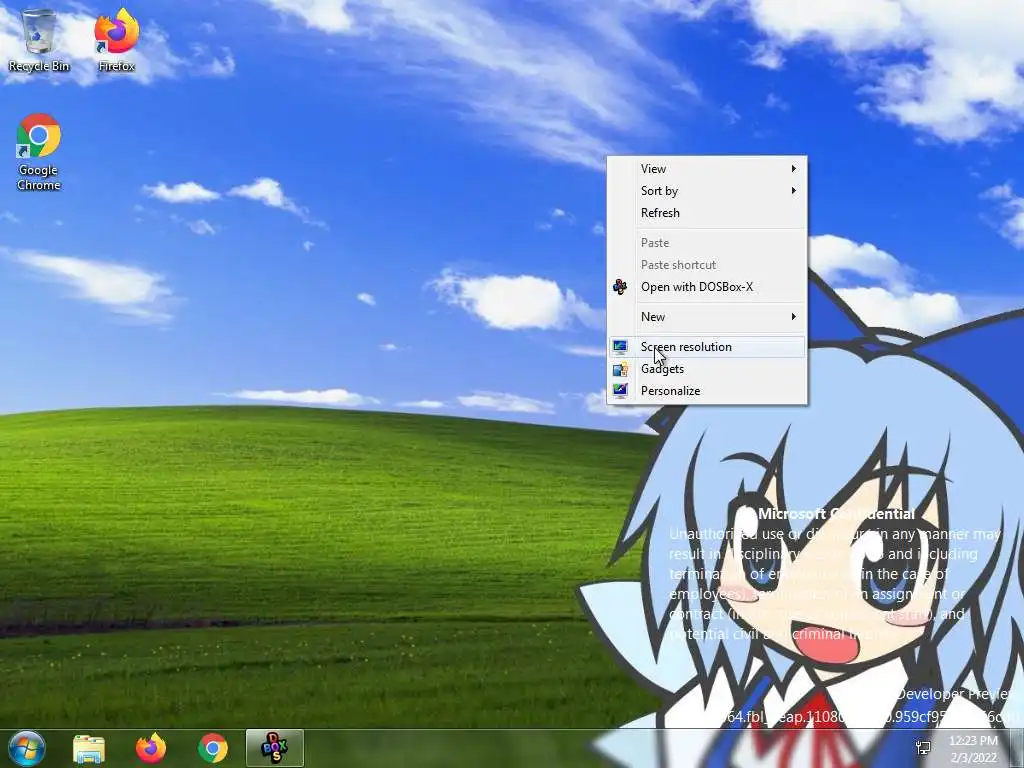Click the Sort by submenu arrow
The height and width of the screenshot is (768, 1024).
[793, 191]
